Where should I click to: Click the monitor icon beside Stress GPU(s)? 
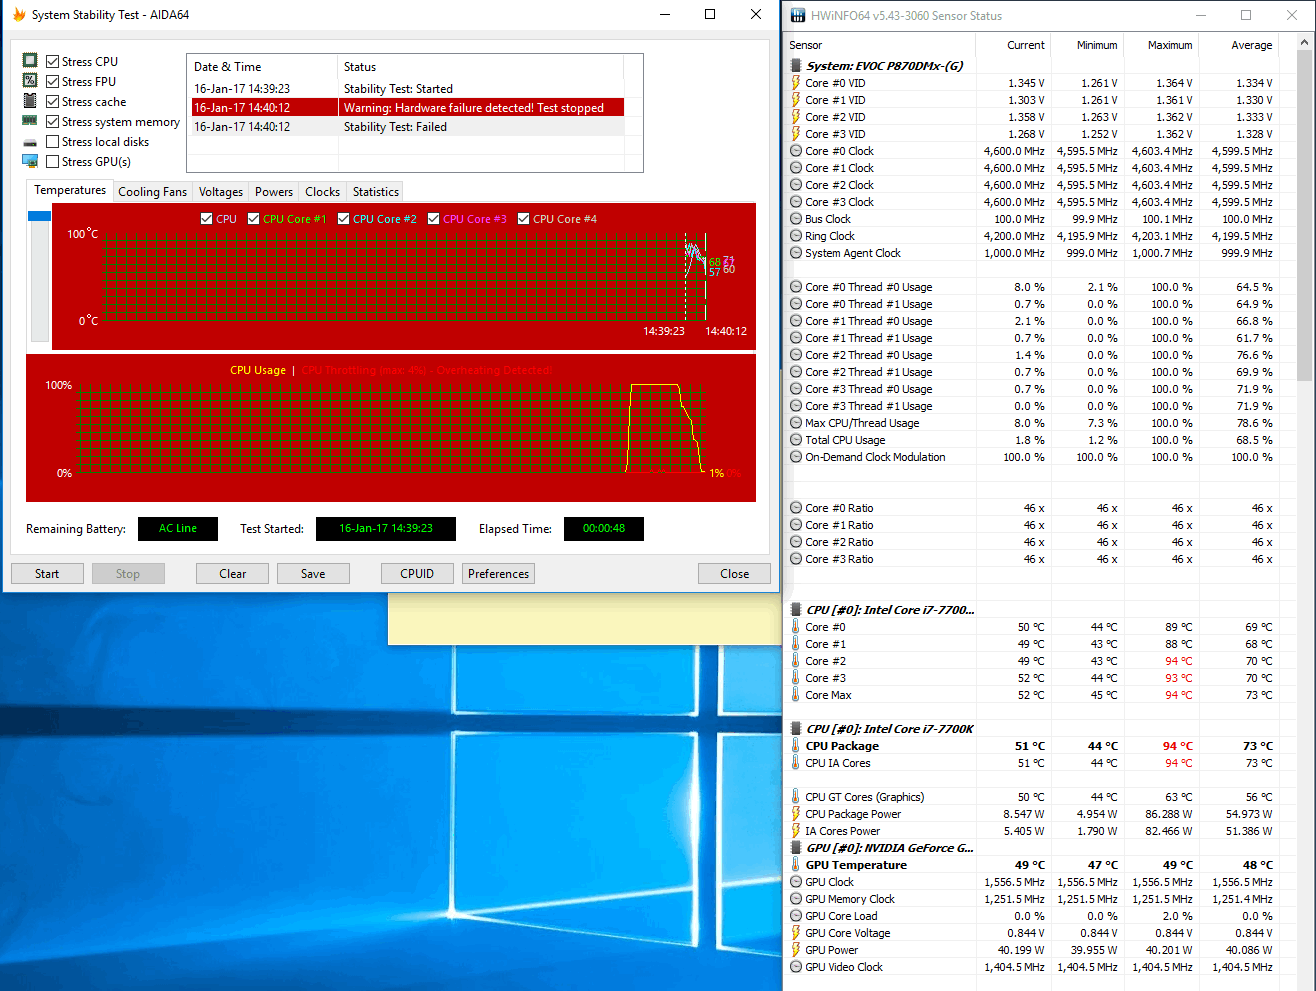coord(30,161)
